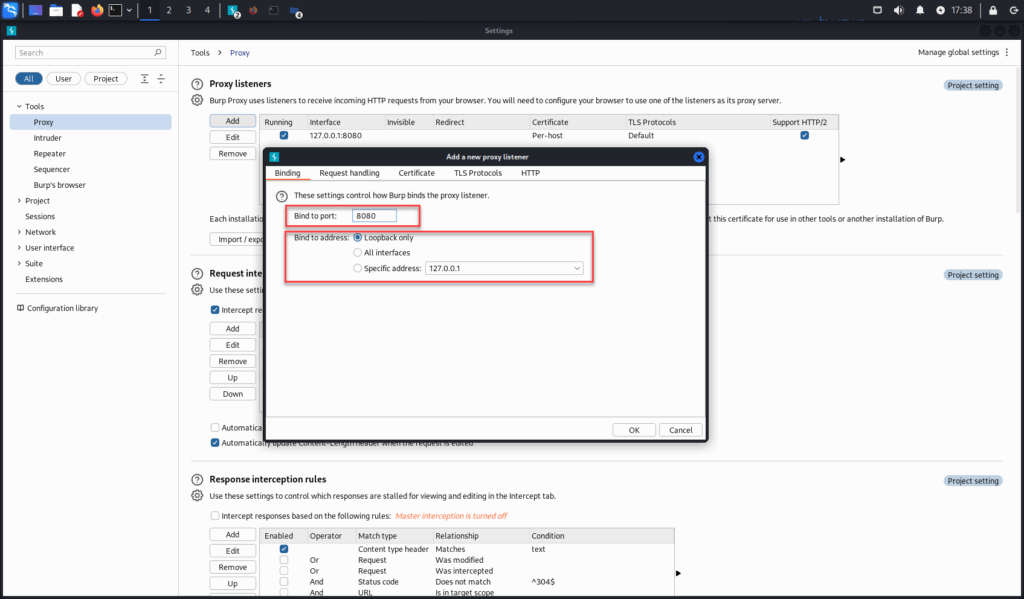Switch to workspace 4
The width and height of the screenshot is (1024, 599).
(208, 10)
